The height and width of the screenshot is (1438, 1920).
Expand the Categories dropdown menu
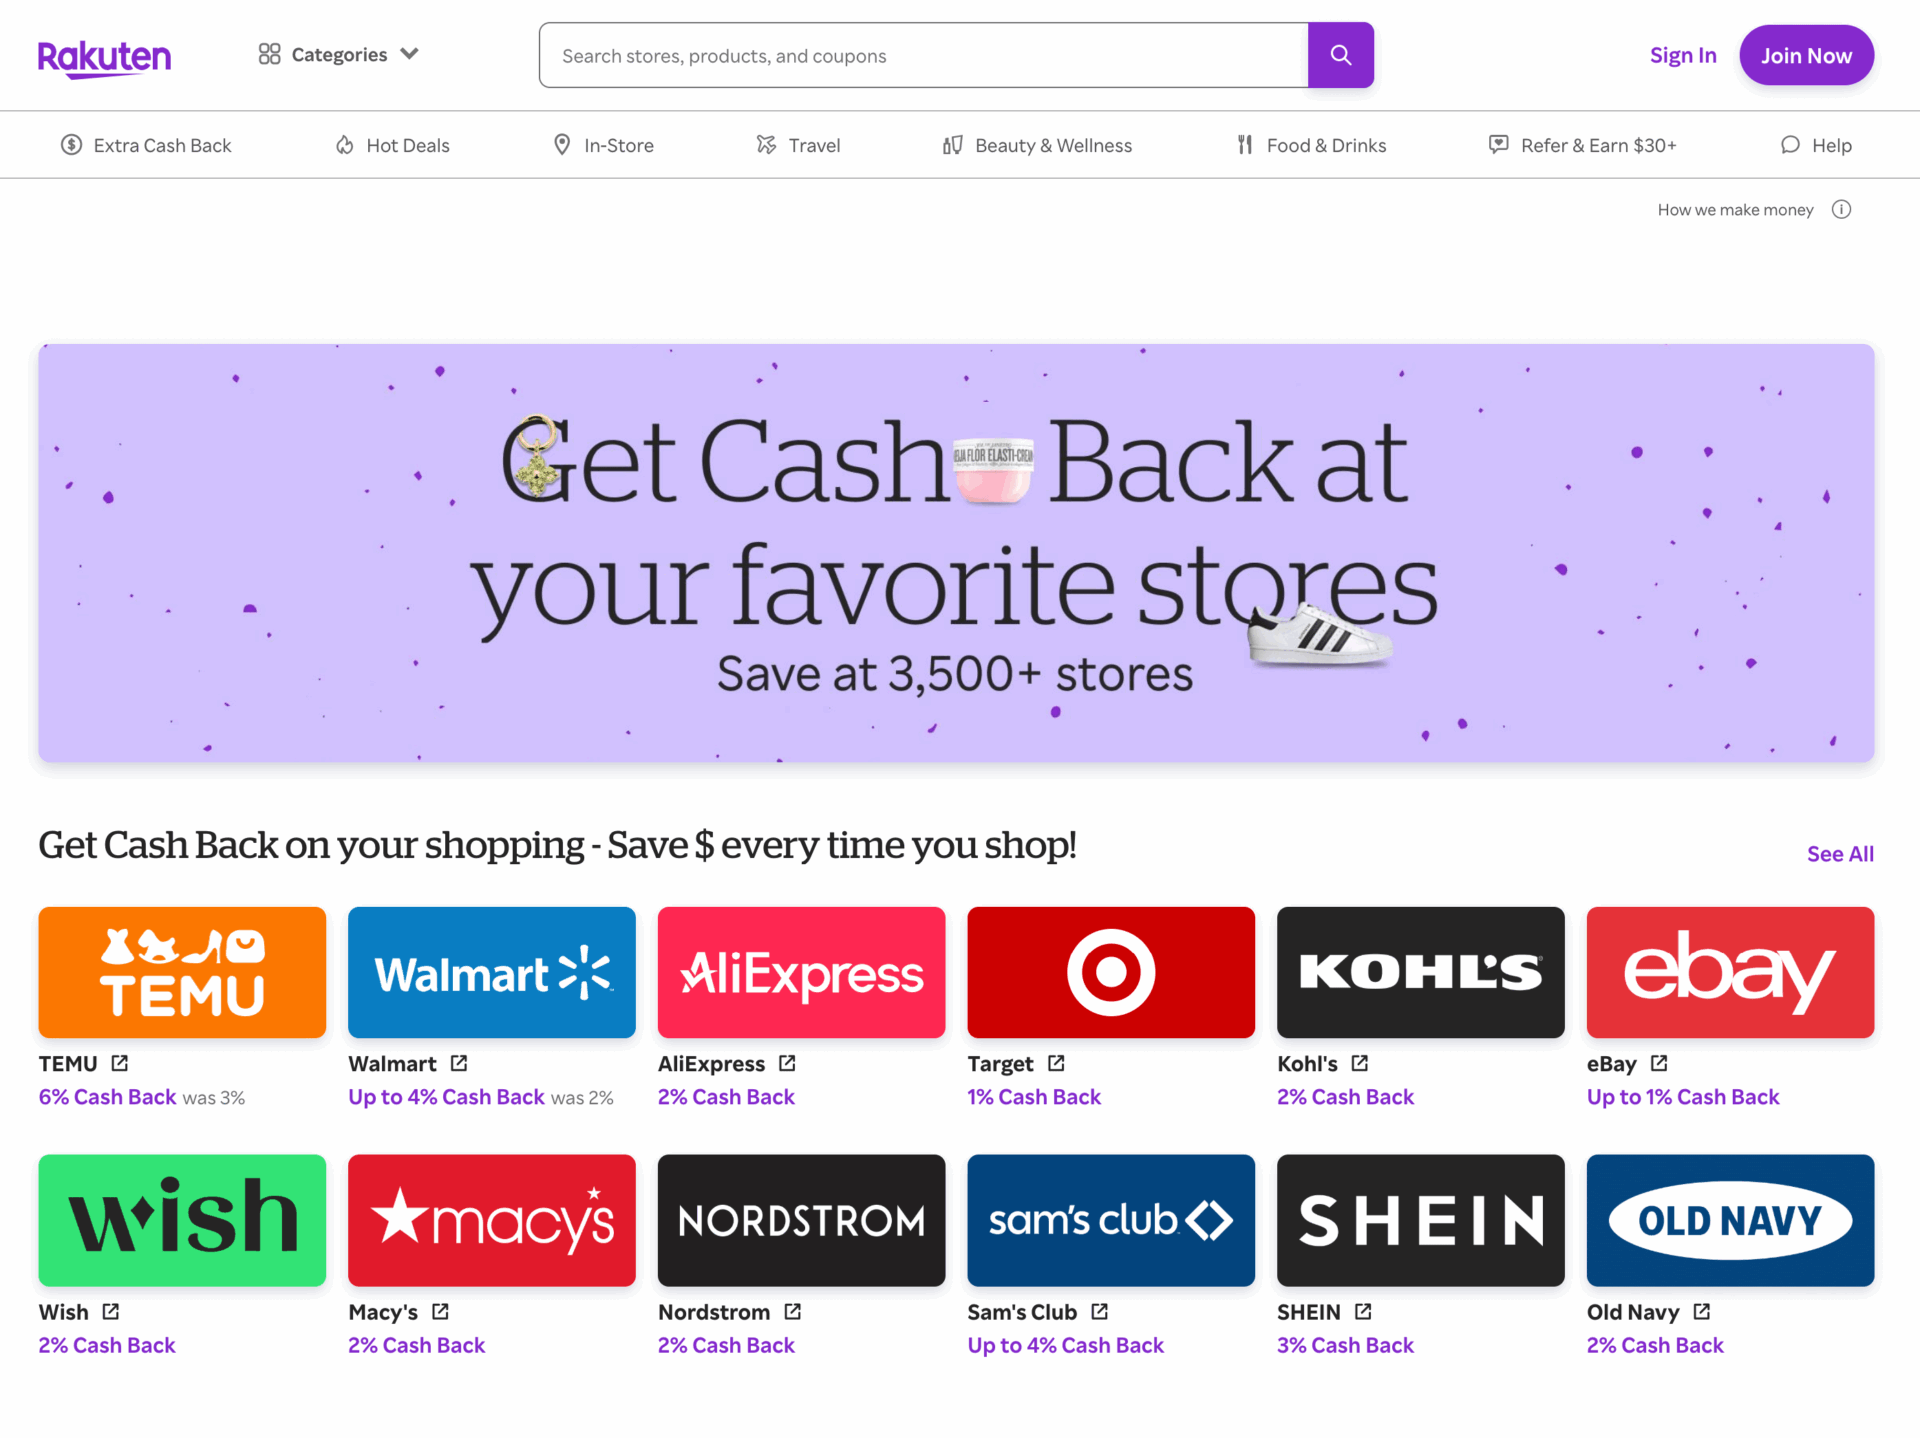[335, 54]
